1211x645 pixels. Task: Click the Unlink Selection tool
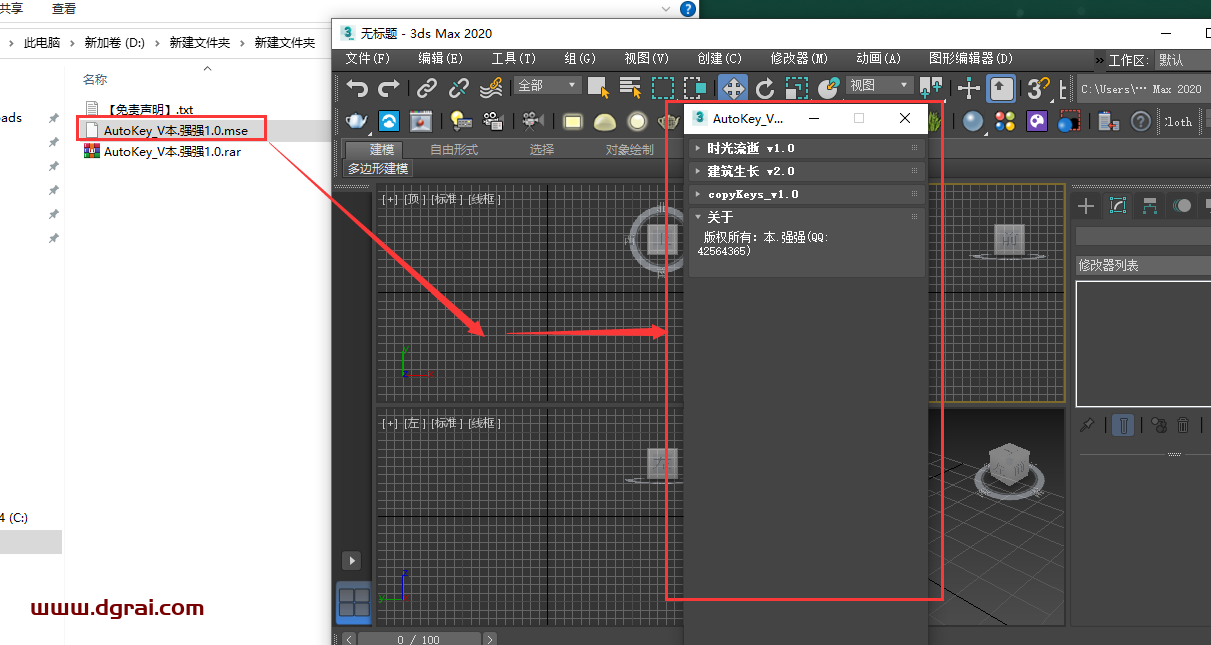[459, 89]
